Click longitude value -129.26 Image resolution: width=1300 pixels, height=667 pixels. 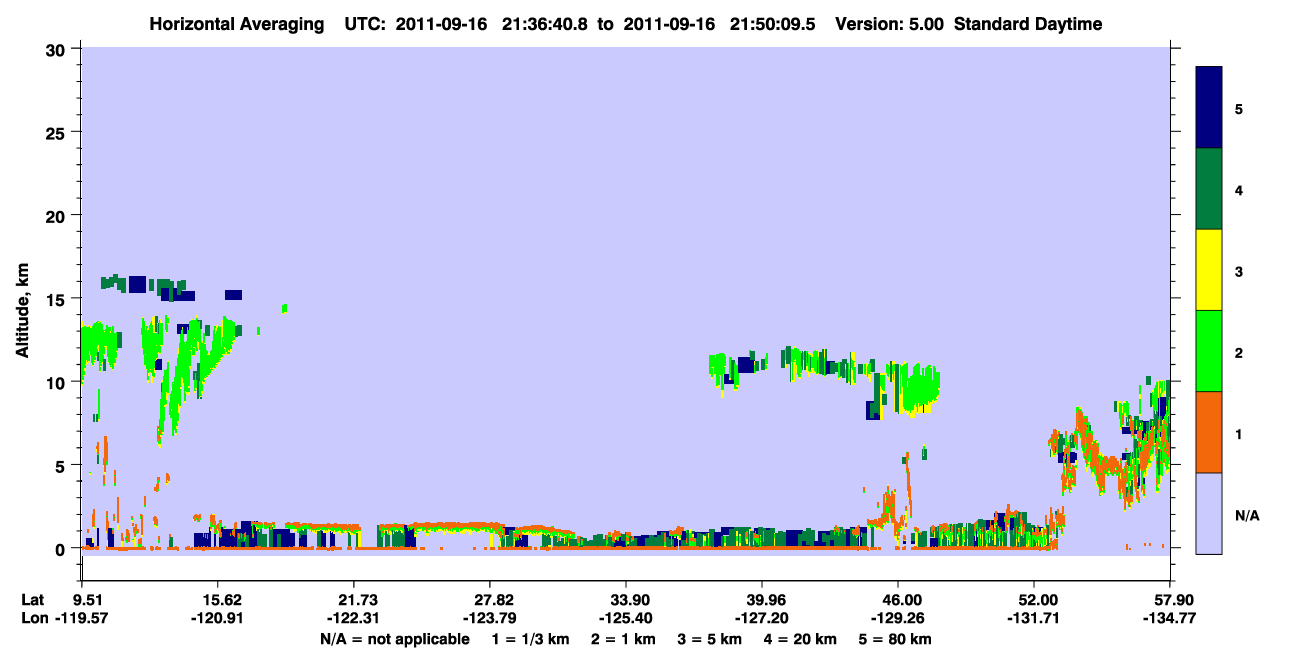[898, 618]
